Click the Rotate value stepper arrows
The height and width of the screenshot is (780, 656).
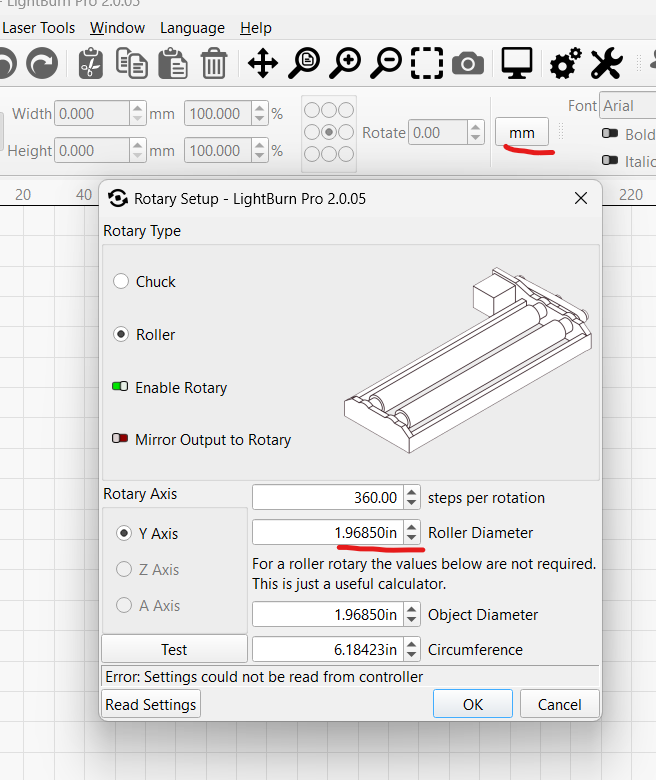(x=475, y=133)
